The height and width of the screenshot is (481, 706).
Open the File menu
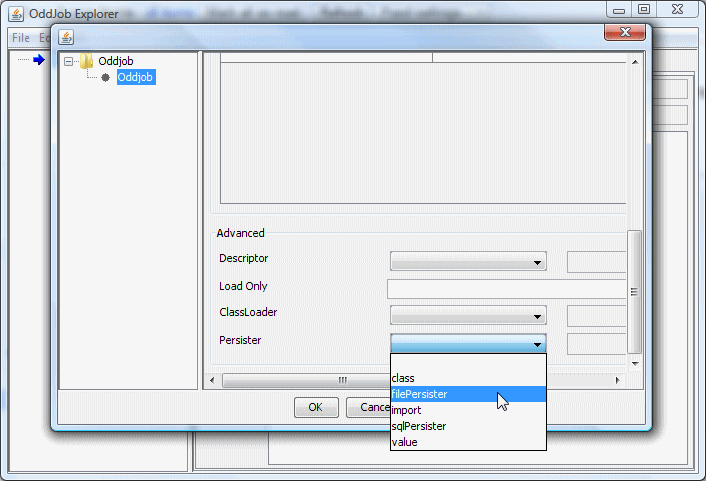point(21,38)
